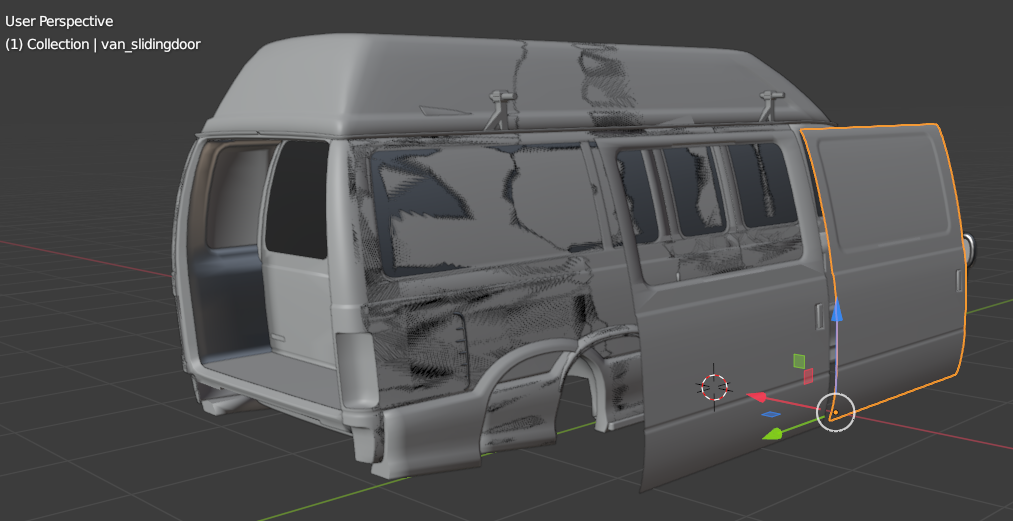1013x521 pixels.
Task: Click the blue square plane gizmo handle
Action: coord(771,414)
